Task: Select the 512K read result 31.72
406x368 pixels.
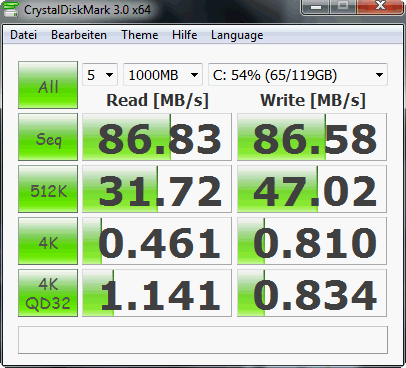Action: click(x=157, y=189)
